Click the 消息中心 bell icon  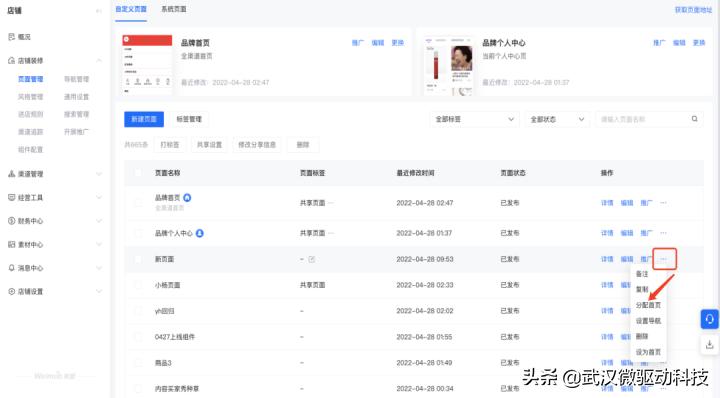tap(11, 268)
